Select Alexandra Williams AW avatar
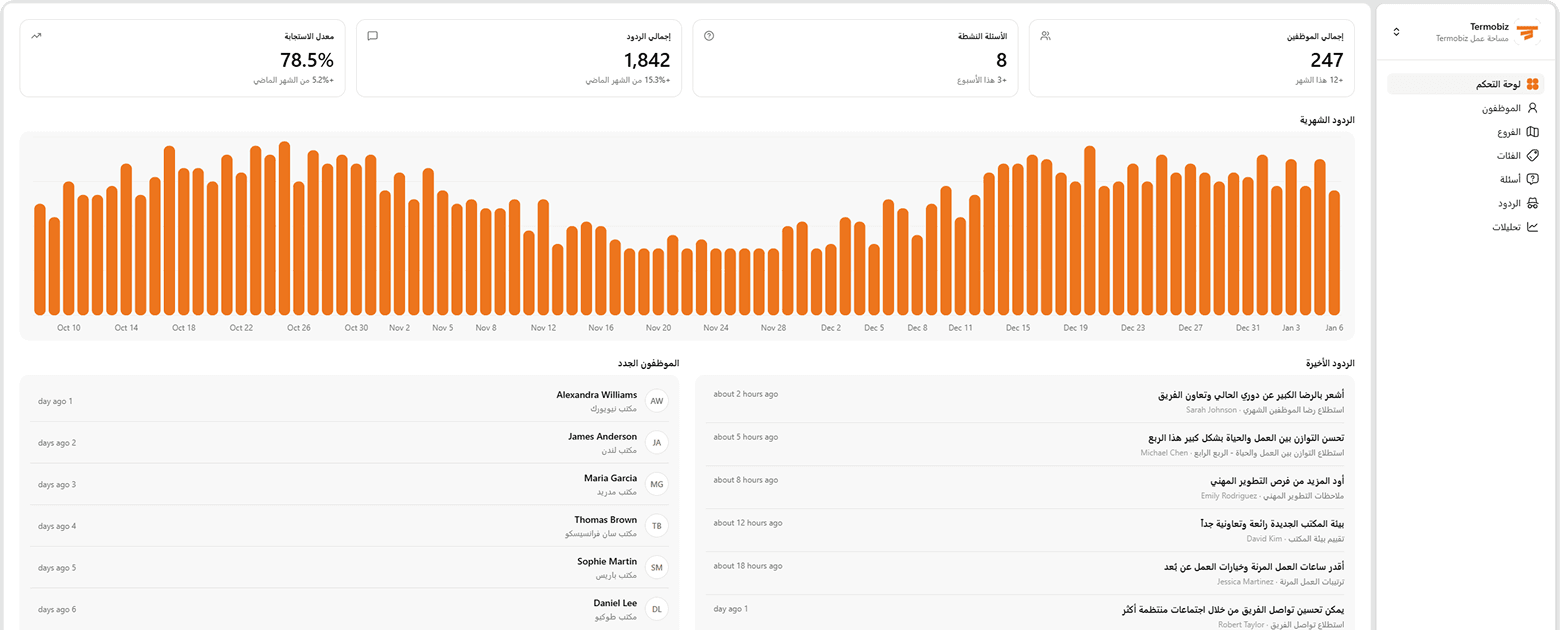Image resolution: width=1560 pixels, height=630 pixels. pyautogui.click(x=656, y=401)
